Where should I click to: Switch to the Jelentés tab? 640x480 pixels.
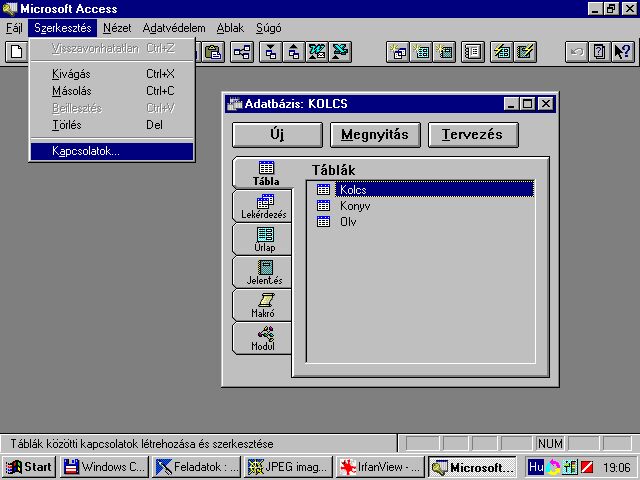click(262, 273)
